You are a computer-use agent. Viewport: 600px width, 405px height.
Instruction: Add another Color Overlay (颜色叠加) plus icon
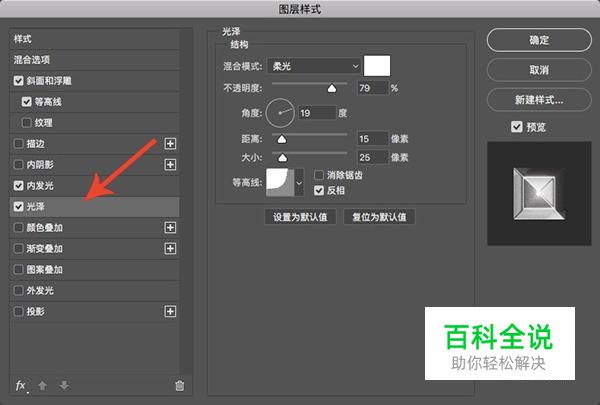tap(170, 228)
